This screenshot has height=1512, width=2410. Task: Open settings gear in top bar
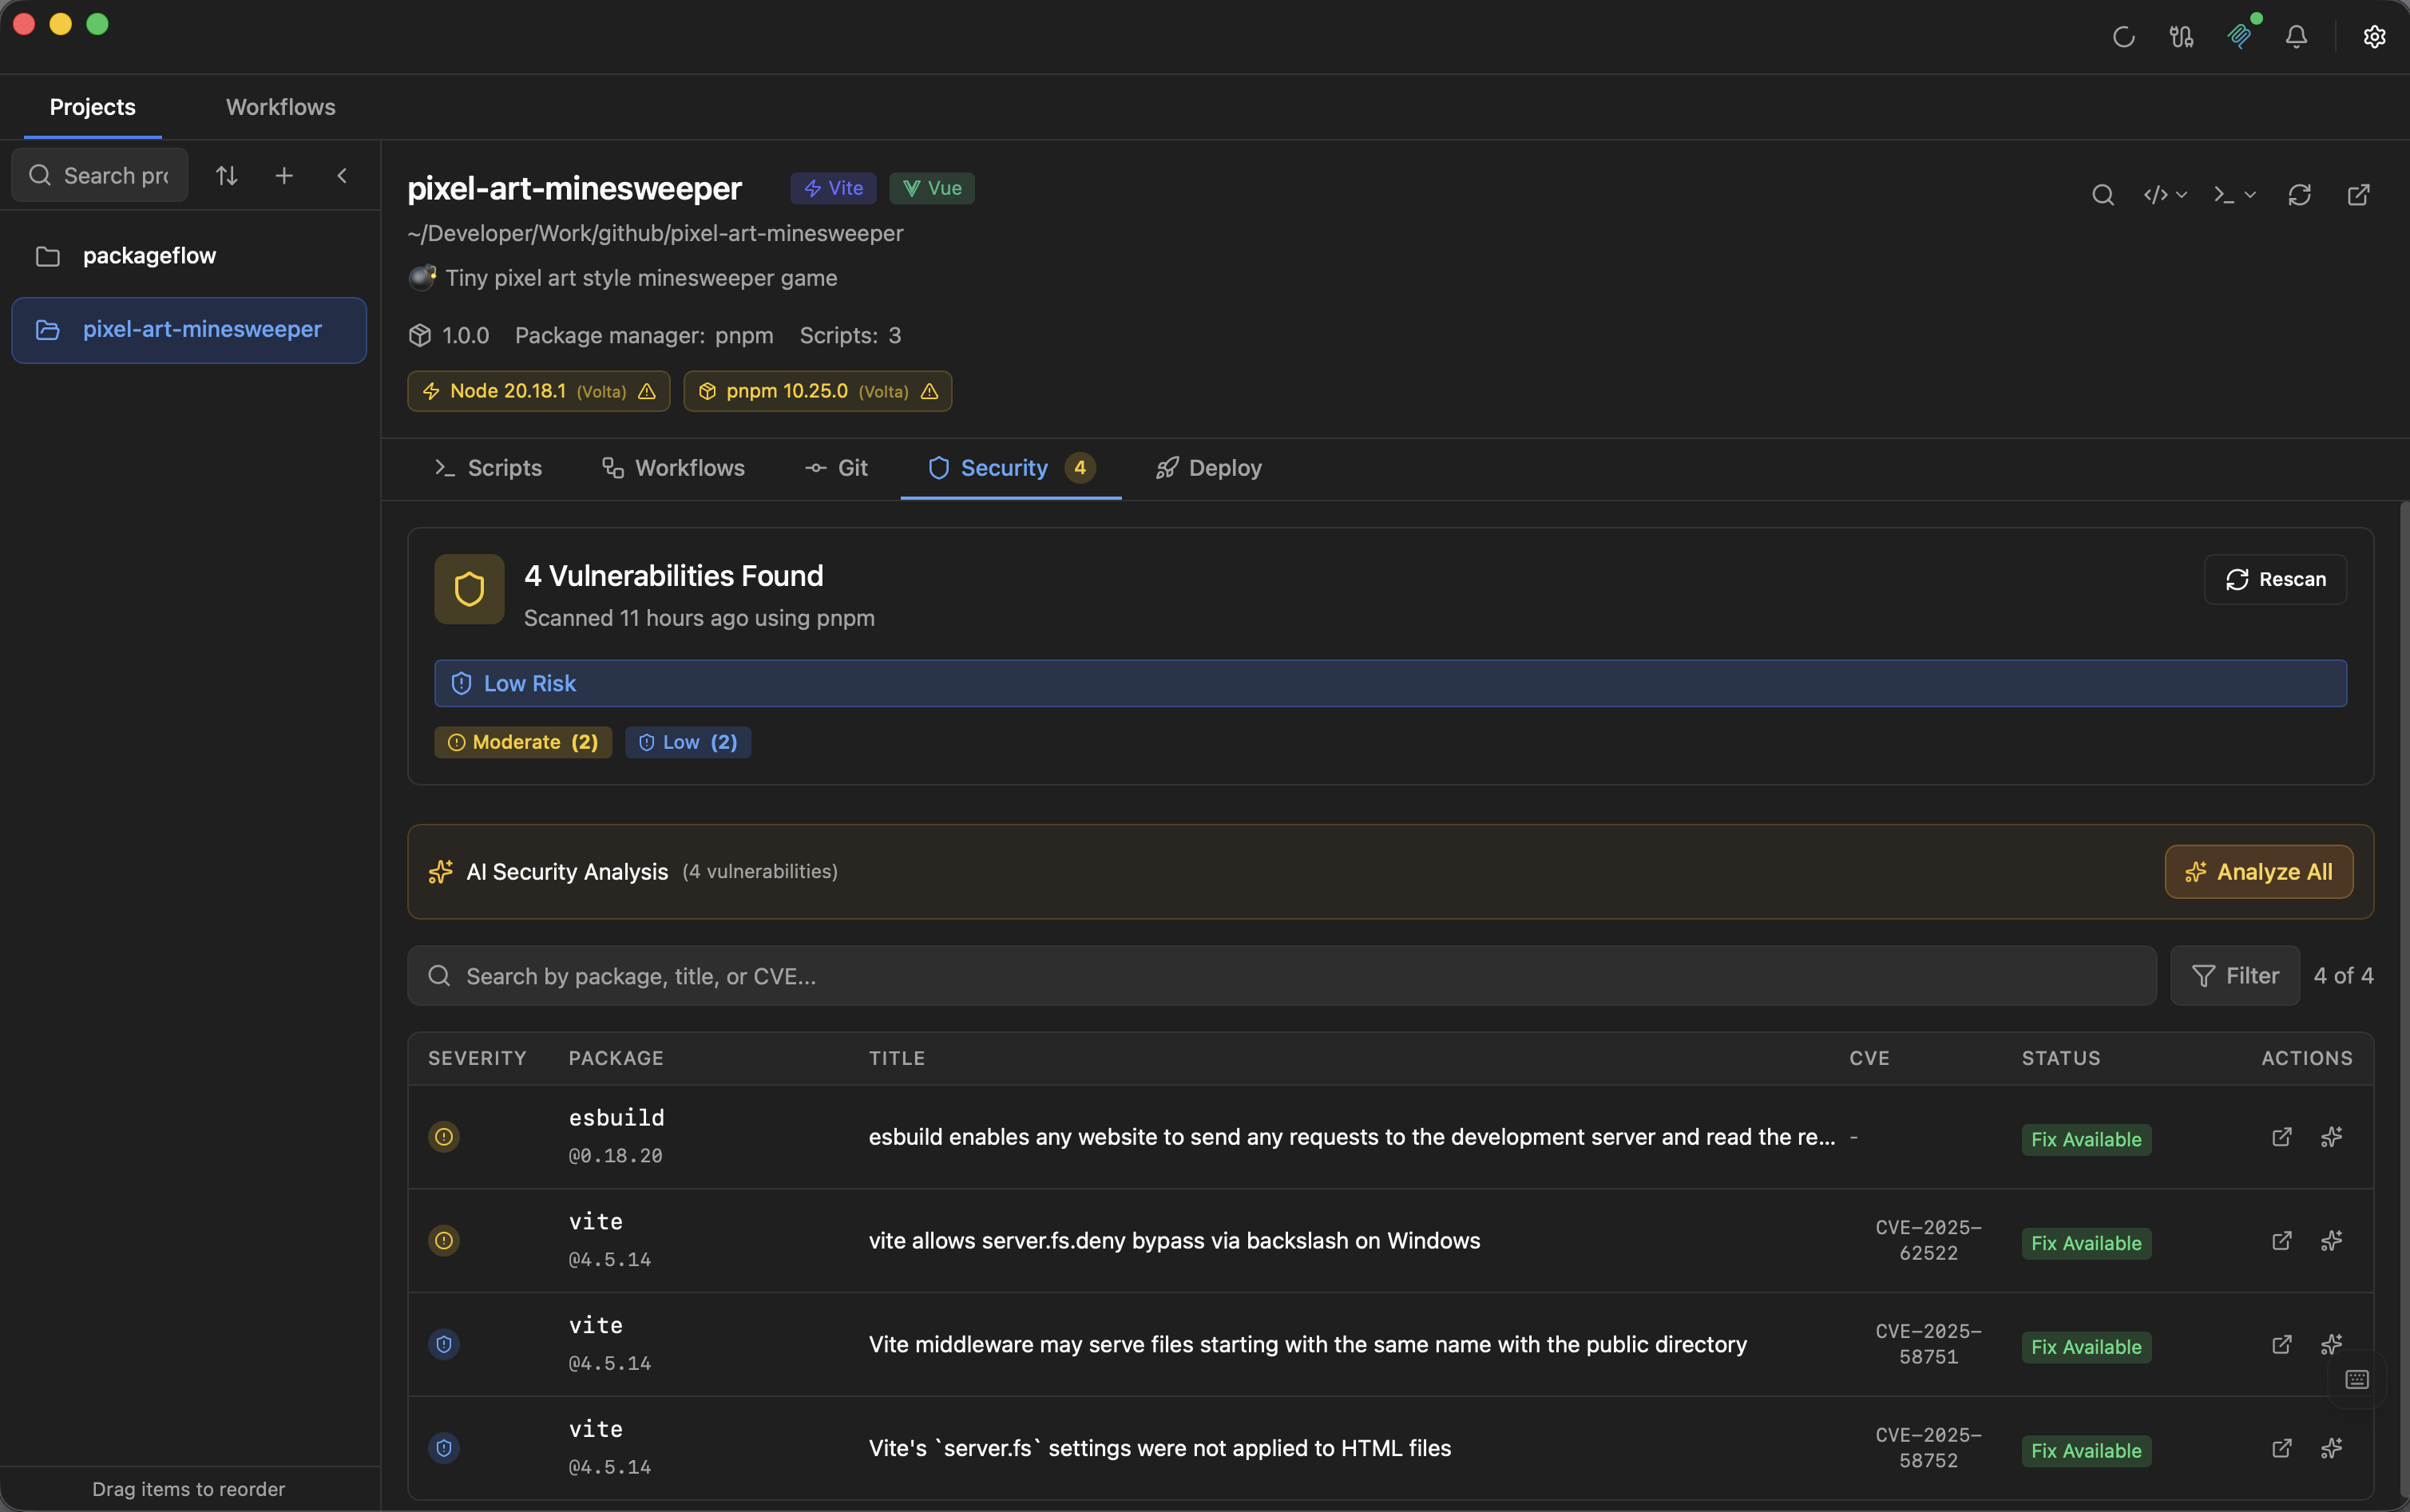[x=2374, y=37]
